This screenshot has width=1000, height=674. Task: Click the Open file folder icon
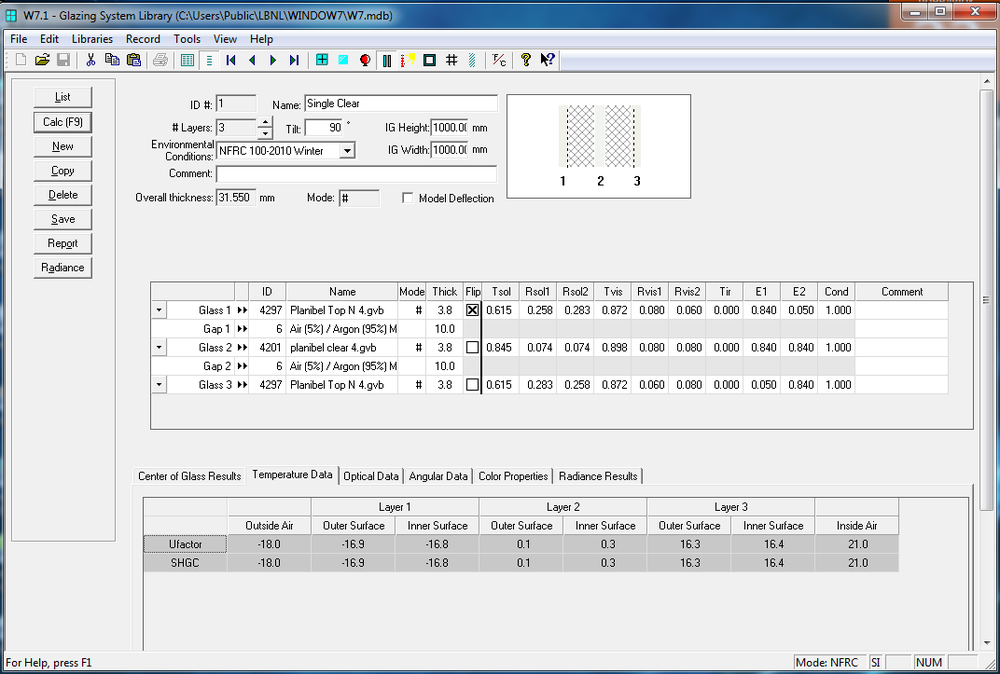coord(42,60)
